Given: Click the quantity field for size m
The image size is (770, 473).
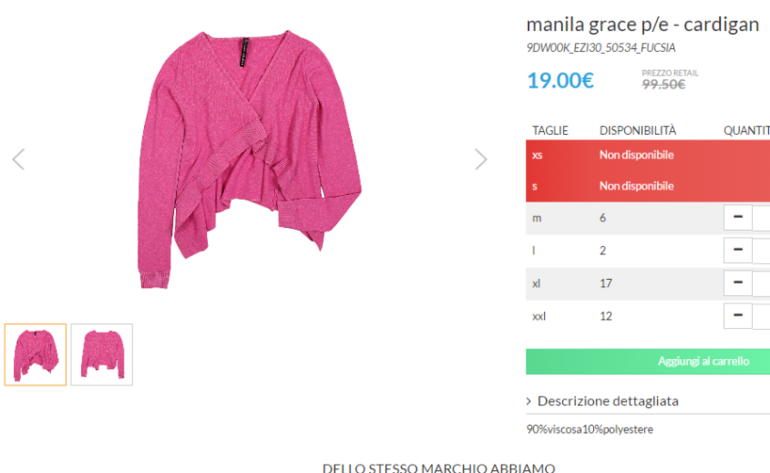Looking at the screenshot, I should pyautogui.click(x=762, y=217).
